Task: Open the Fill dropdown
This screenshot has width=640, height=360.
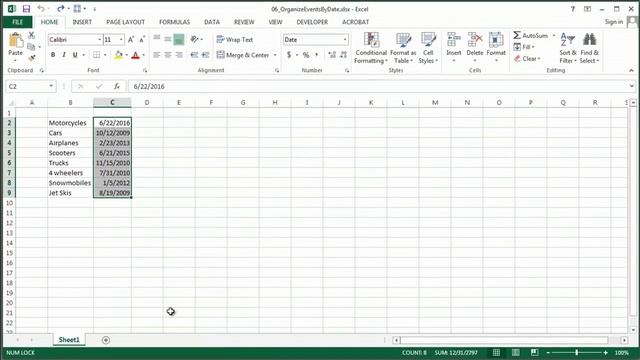Action: click(x=524, y=47)
